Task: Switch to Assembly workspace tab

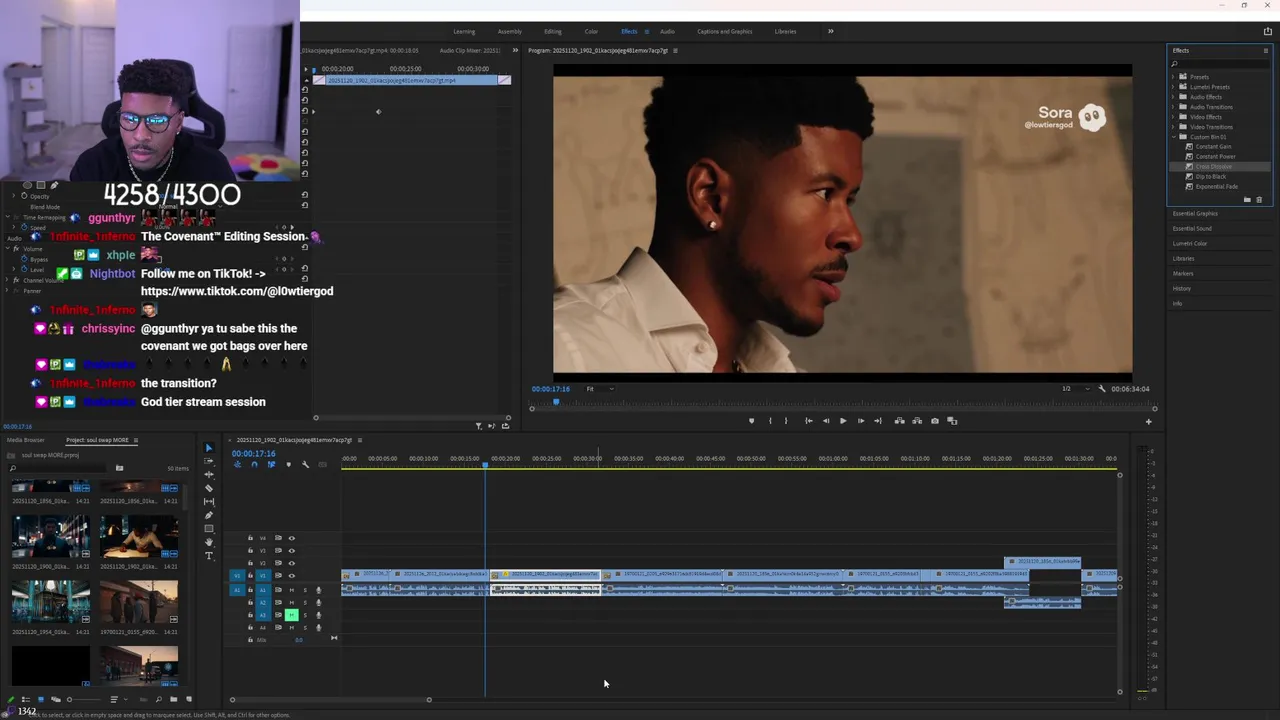Action: point(509,31)
